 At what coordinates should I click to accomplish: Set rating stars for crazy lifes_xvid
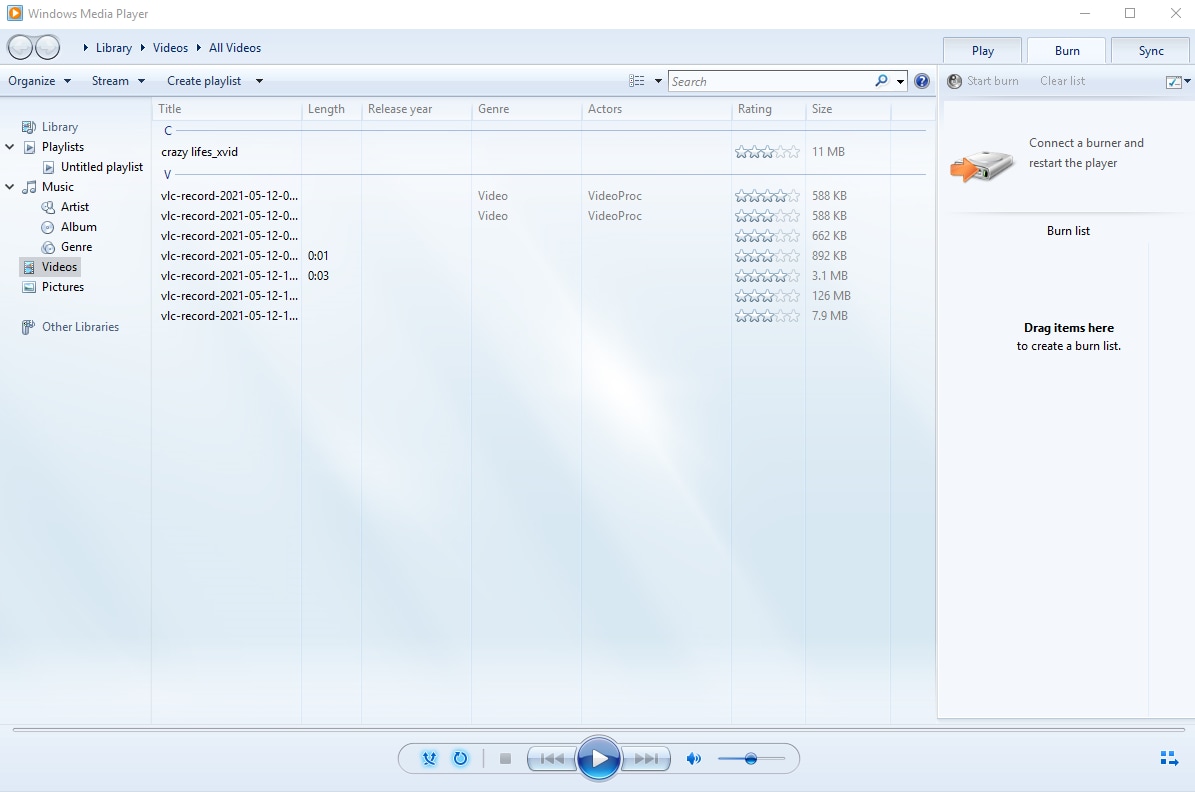(767, 152)
